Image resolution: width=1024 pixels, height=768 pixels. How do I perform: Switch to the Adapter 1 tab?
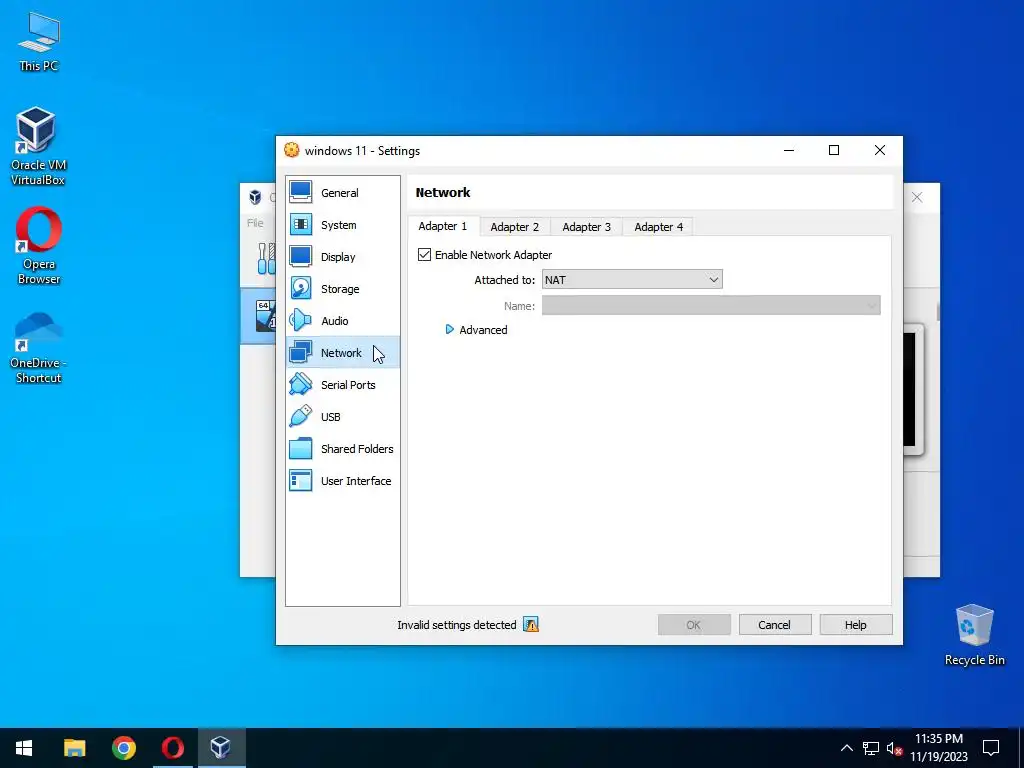pos(443,226)
